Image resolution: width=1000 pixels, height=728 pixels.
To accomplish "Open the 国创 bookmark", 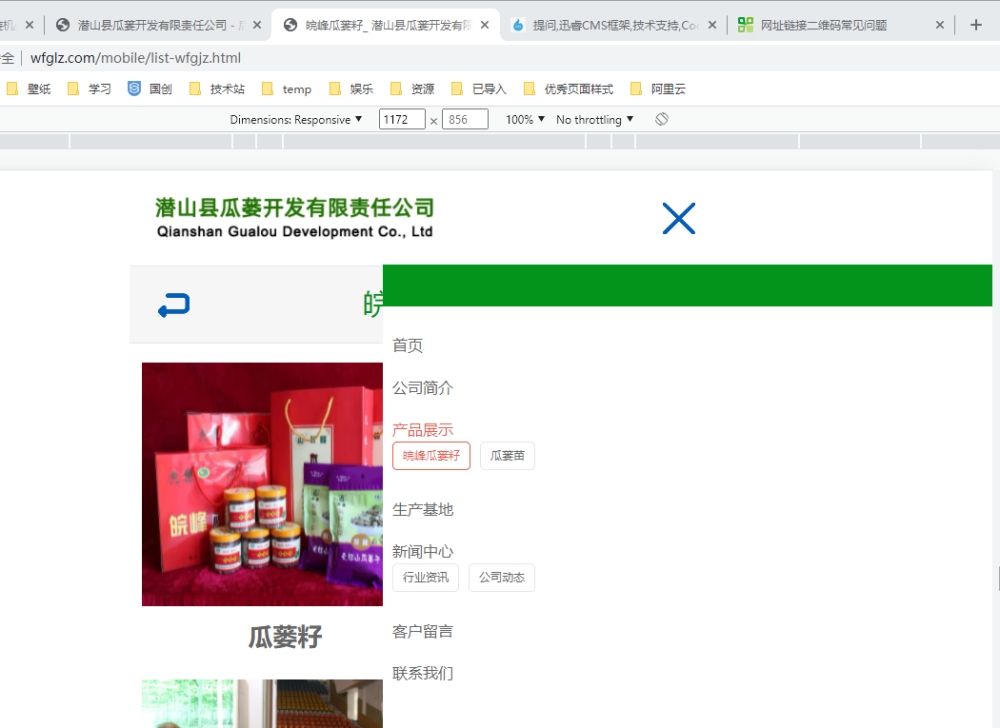I will pyautogui.click(x=150, y=89).
